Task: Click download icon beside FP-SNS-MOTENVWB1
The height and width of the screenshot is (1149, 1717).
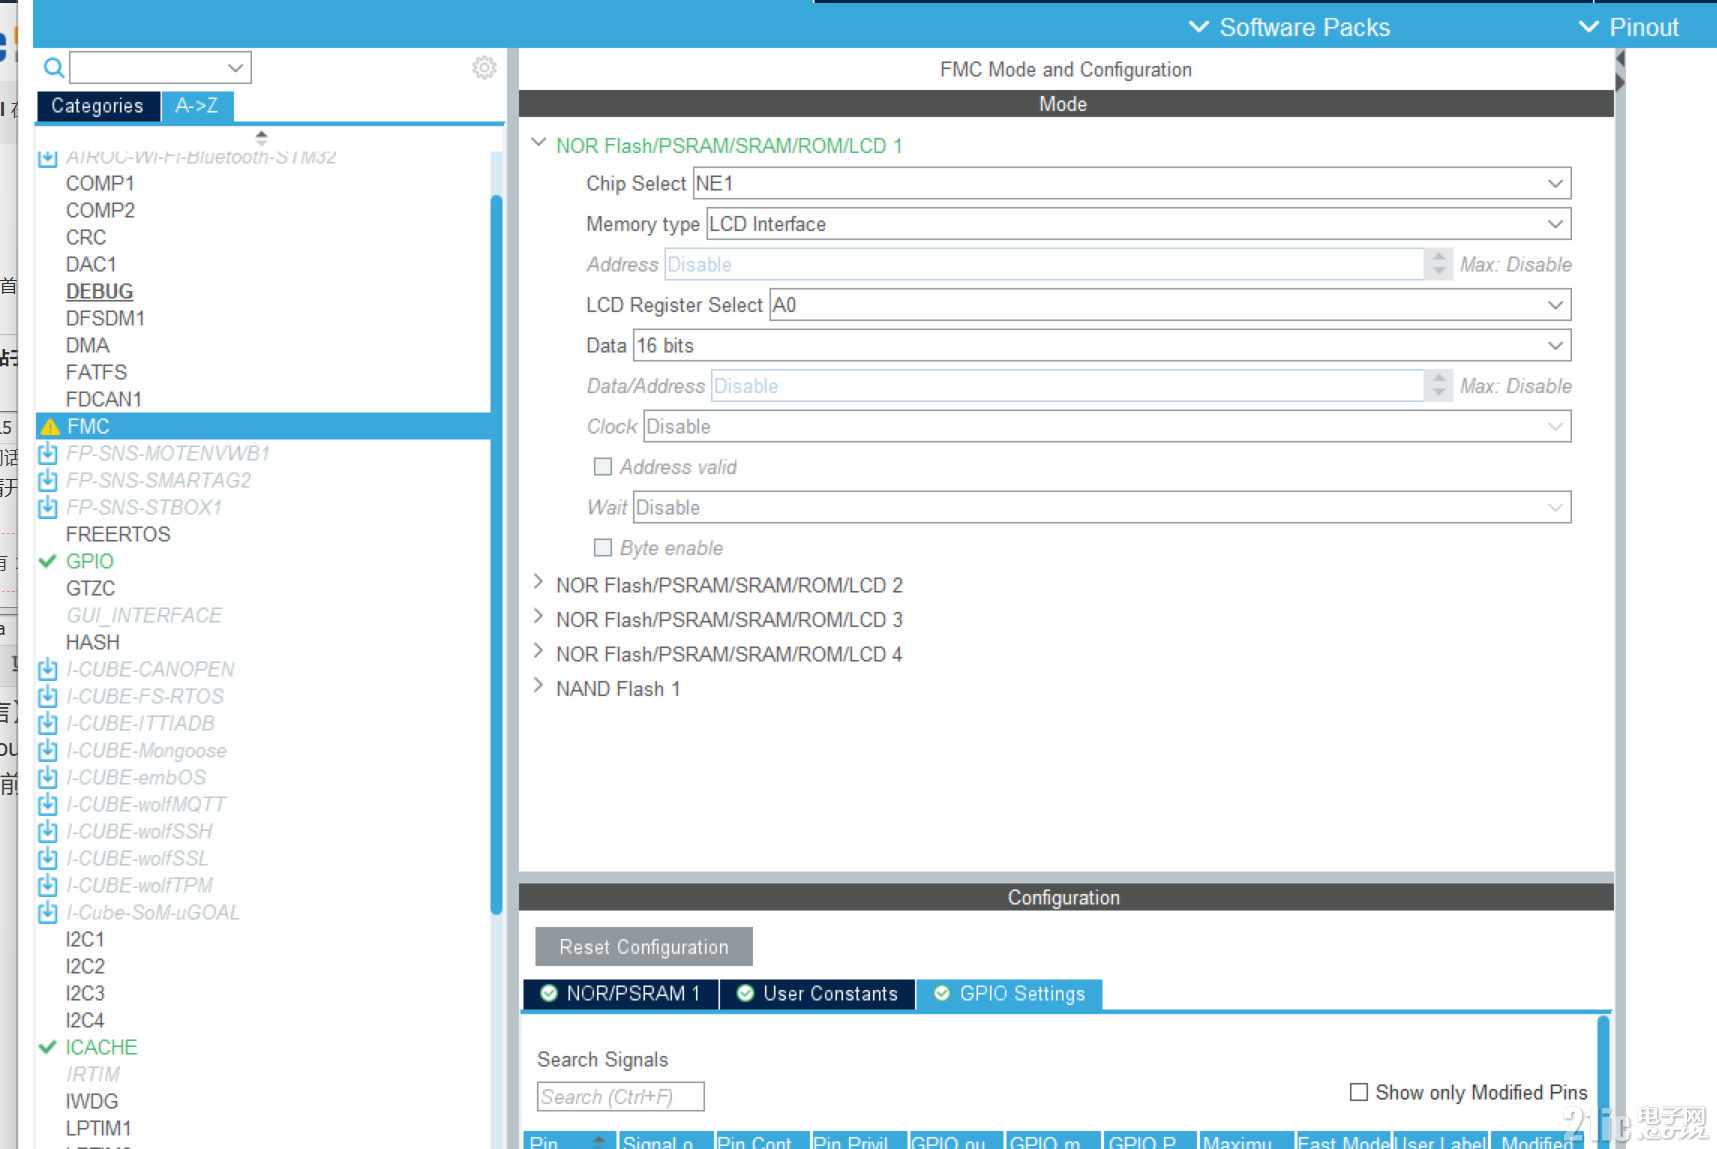Action: tap(48, 454)
